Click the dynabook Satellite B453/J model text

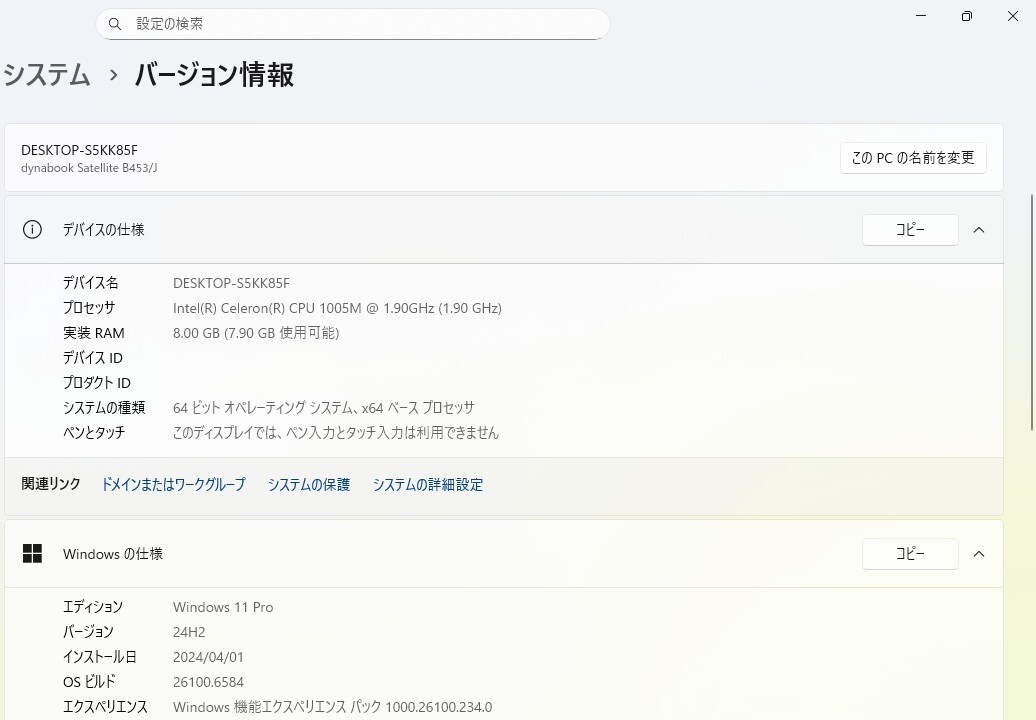[89, 168]
